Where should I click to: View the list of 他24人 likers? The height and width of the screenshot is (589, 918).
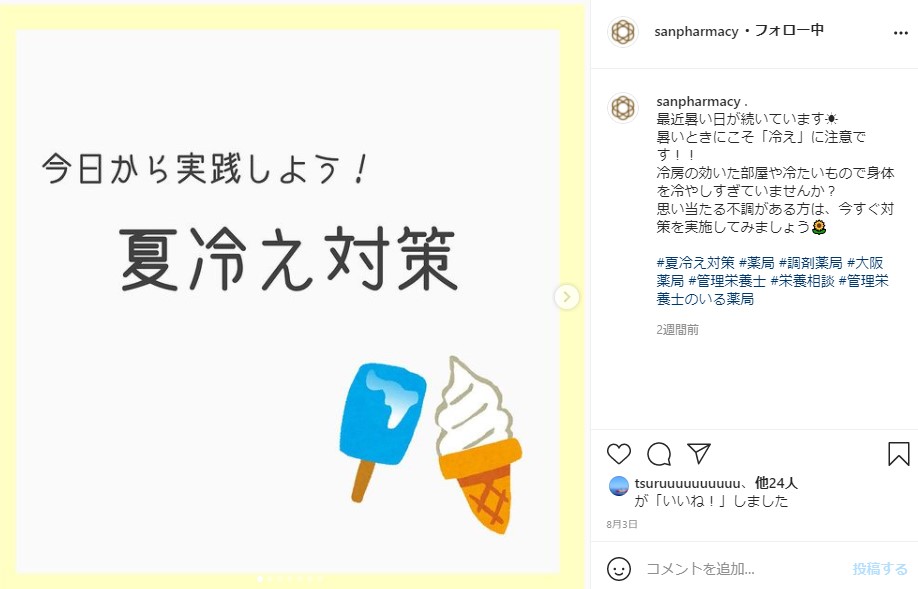776,483
